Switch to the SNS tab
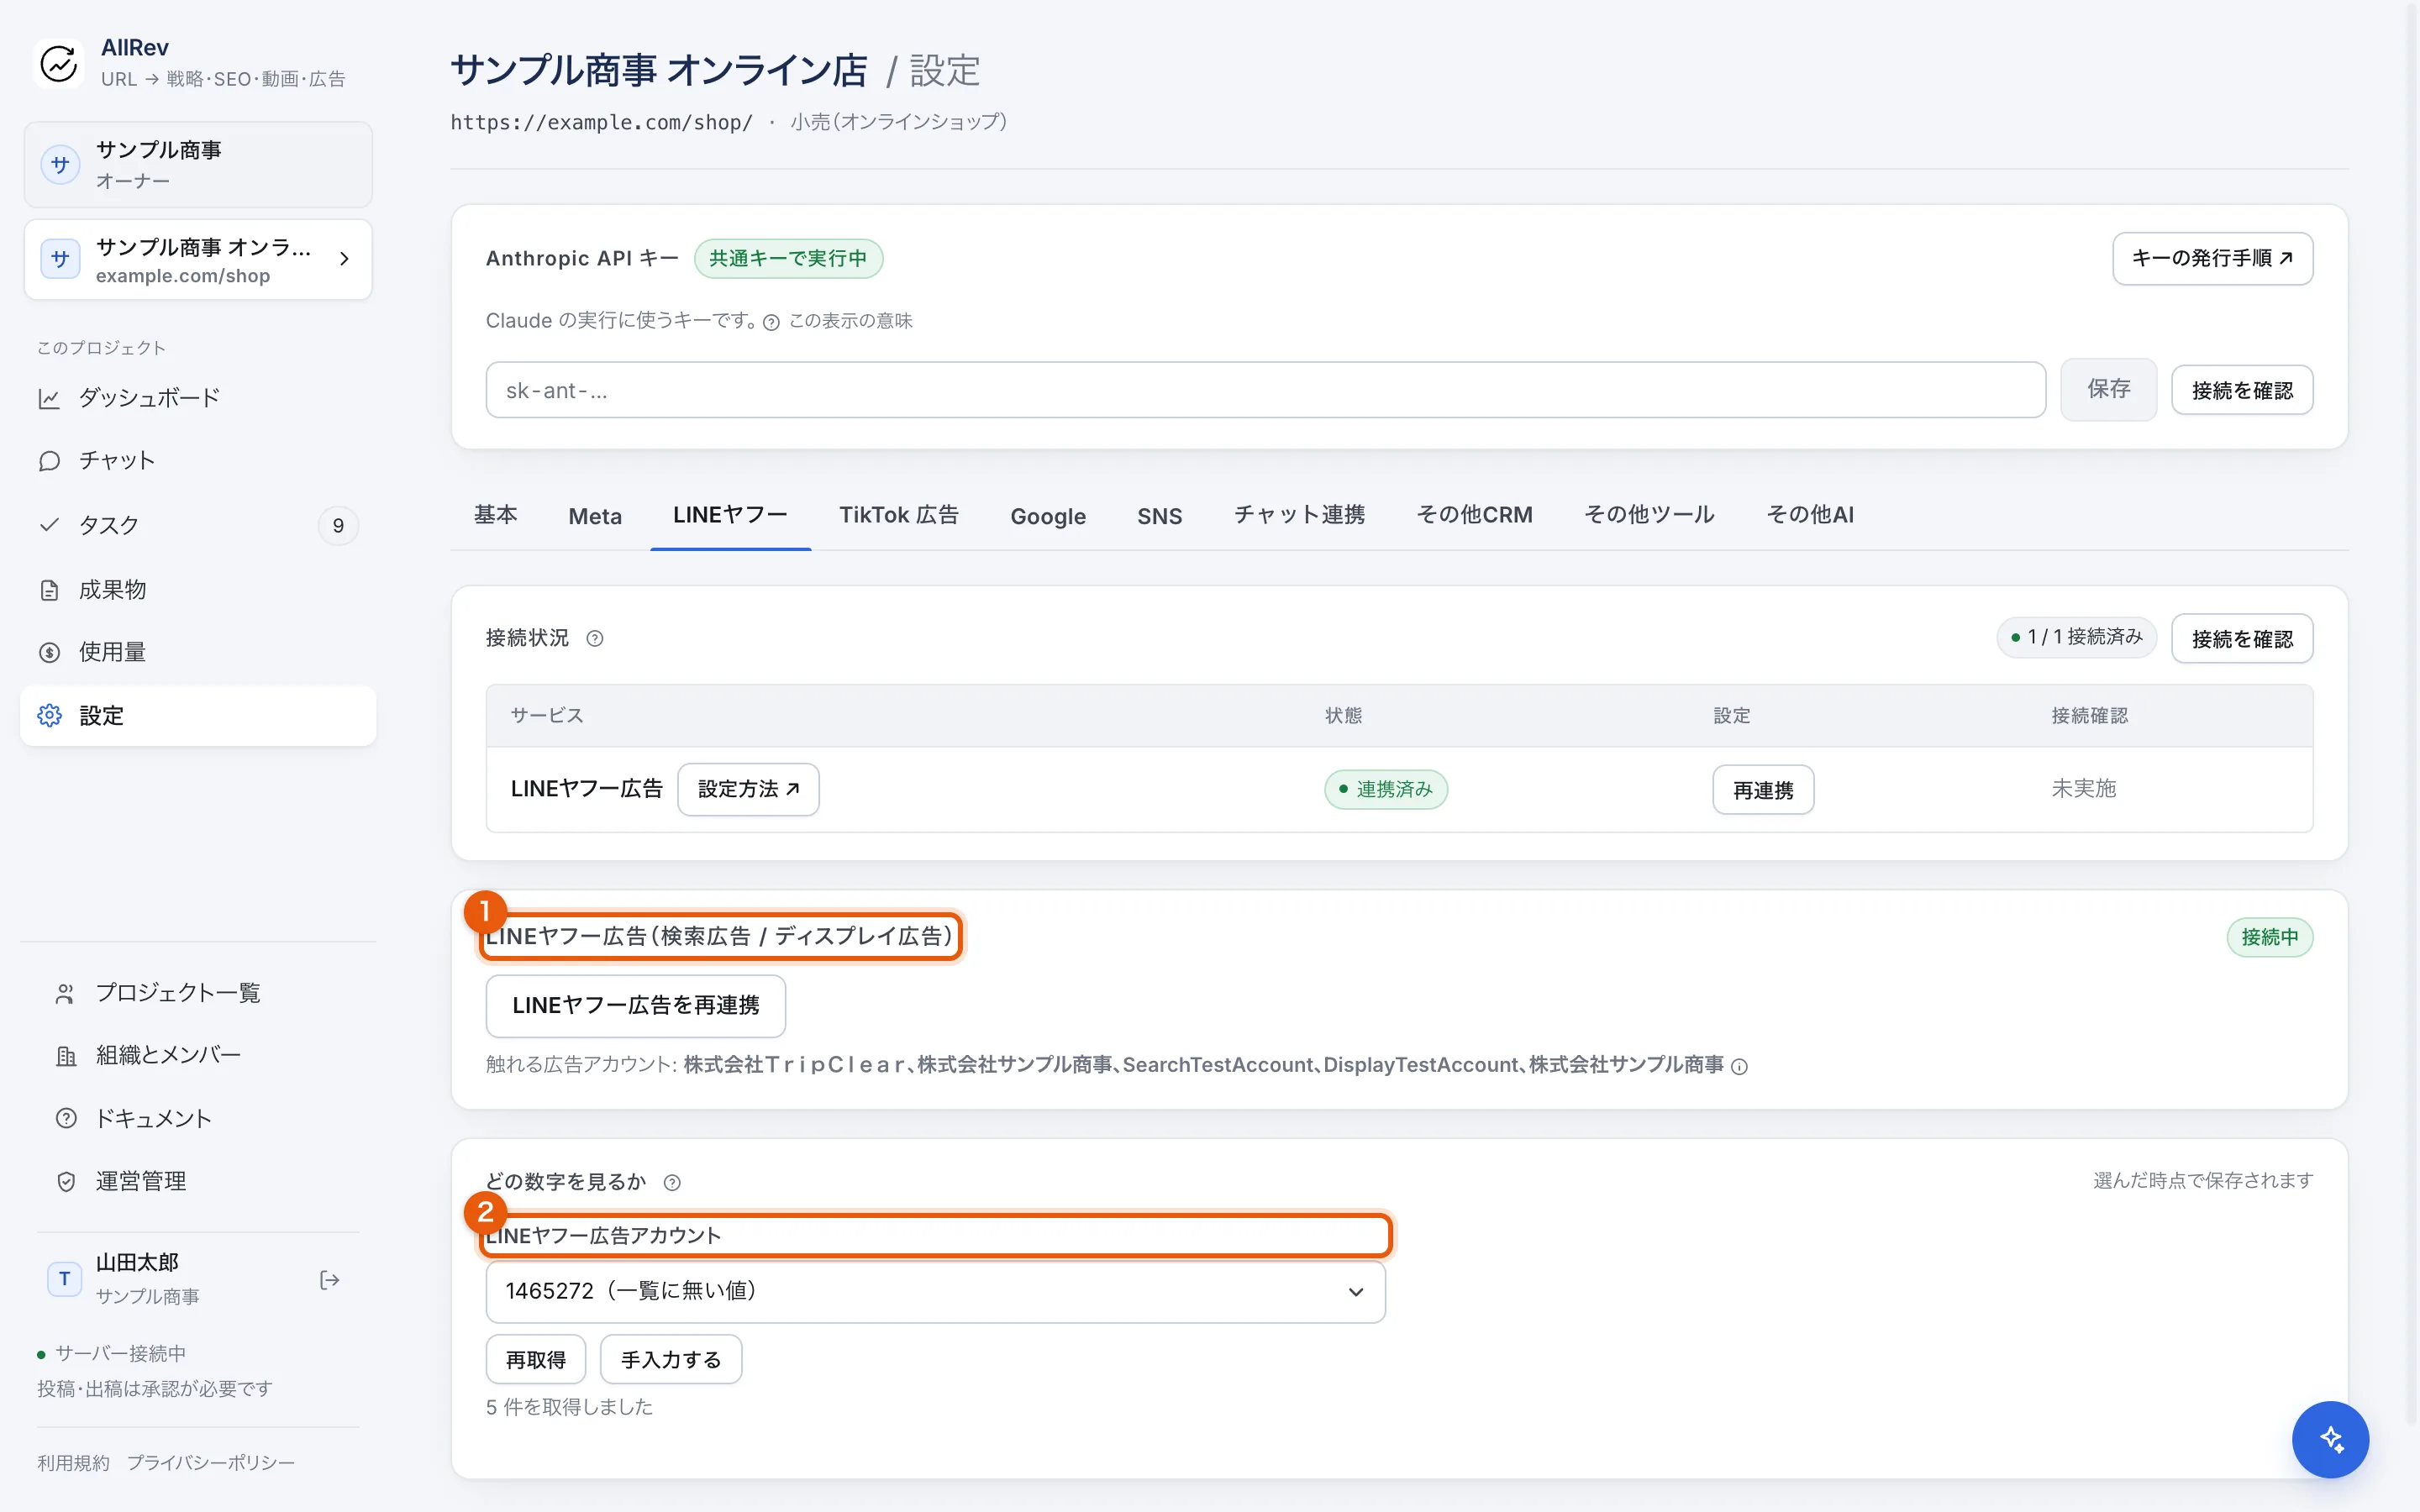 click(x=1159, y=516)
